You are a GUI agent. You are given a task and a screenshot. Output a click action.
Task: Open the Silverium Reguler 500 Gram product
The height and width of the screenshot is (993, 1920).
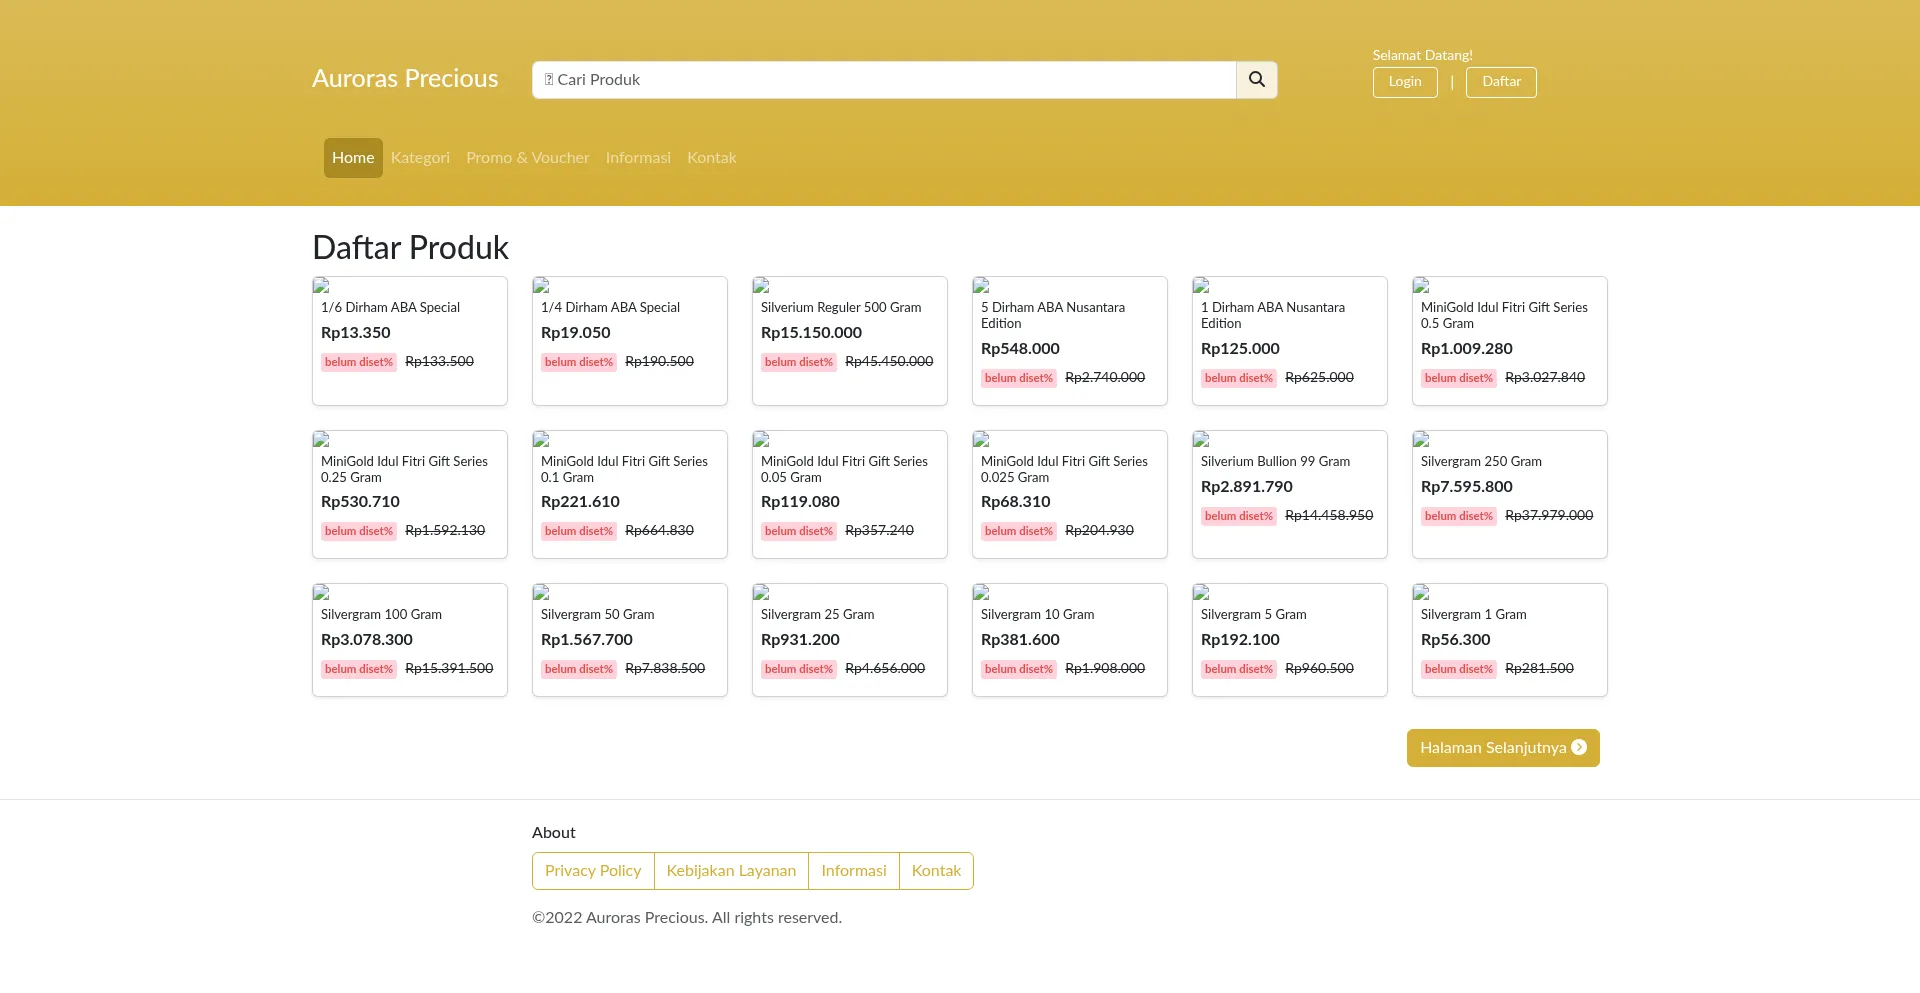click(x=840, y=308)
